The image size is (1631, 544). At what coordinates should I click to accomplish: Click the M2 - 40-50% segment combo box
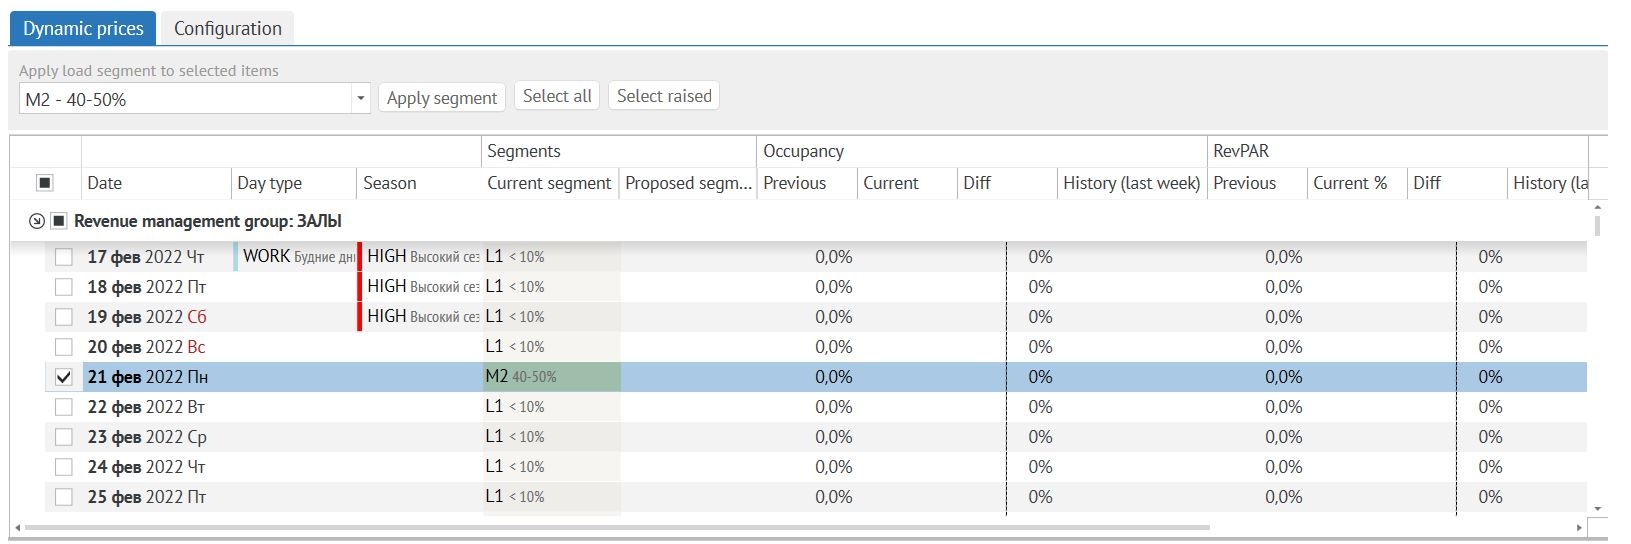click(185, 99)
